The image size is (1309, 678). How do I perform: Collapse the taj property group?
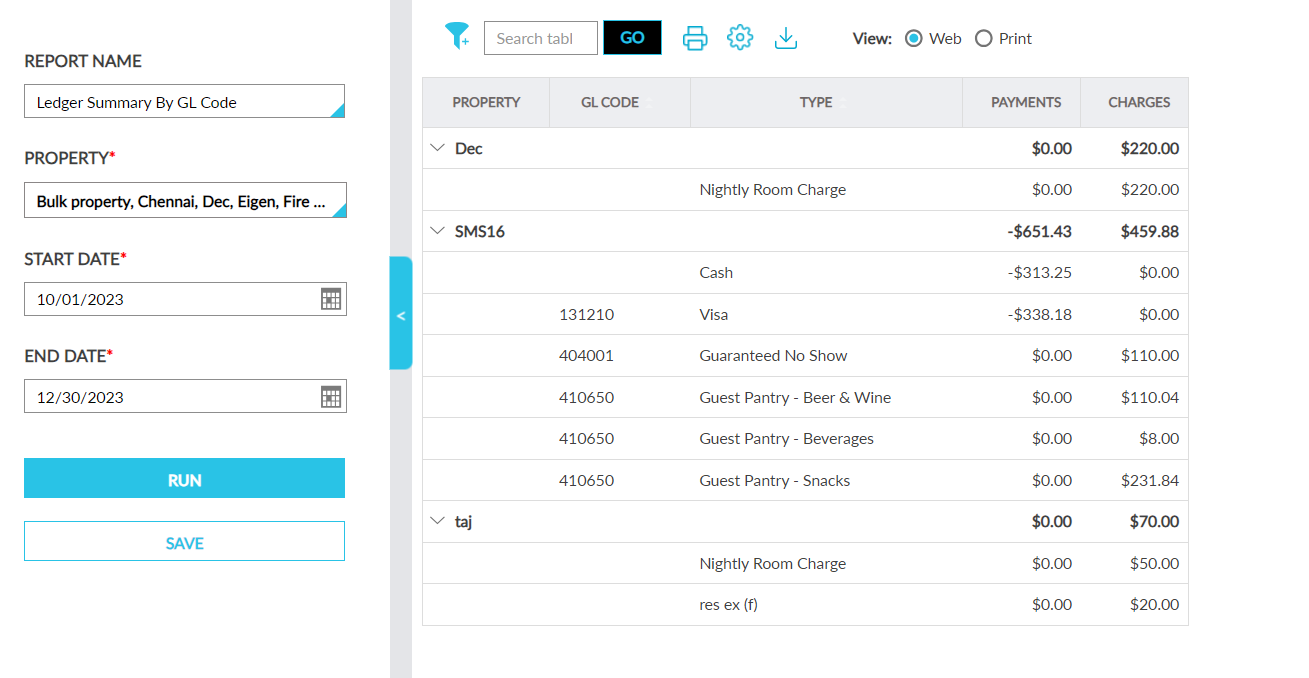coord(437,521)
